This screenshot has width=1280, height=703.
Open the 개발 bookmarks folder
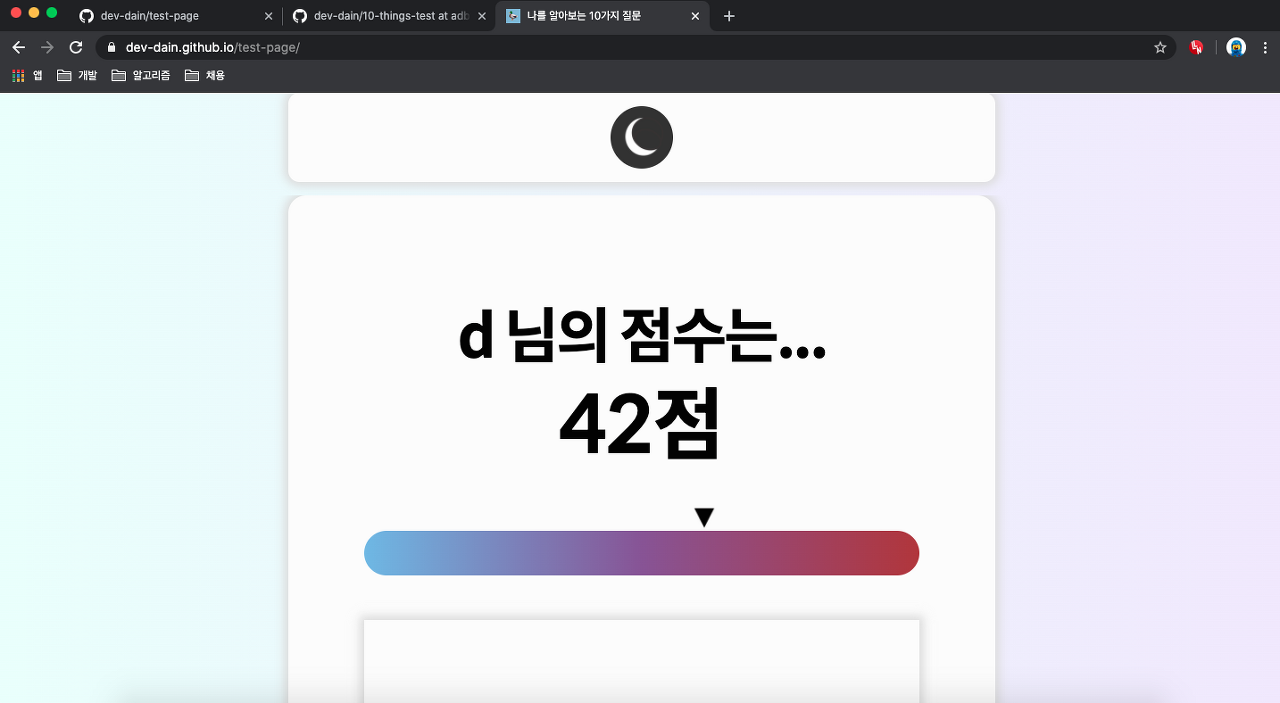(77, 75)
